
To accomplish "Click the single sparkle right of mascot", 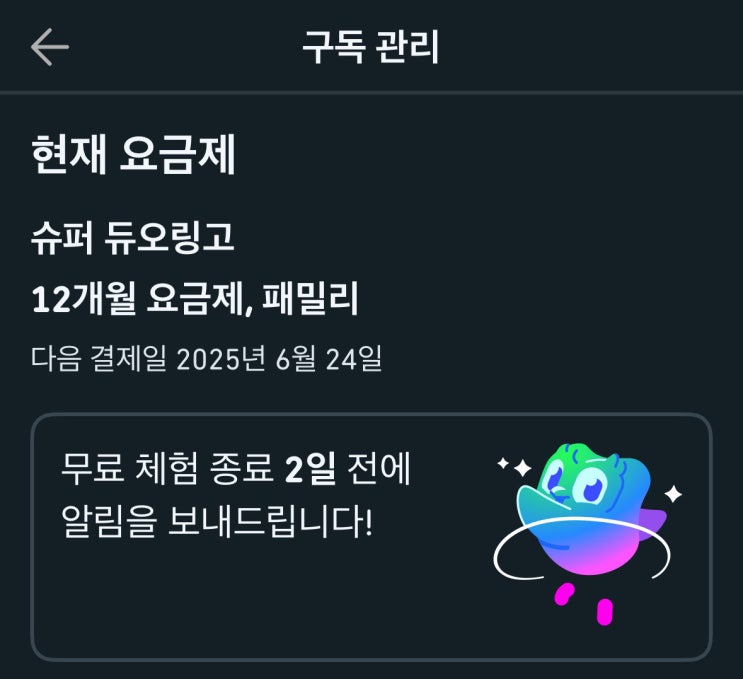I will pos(673,494).
